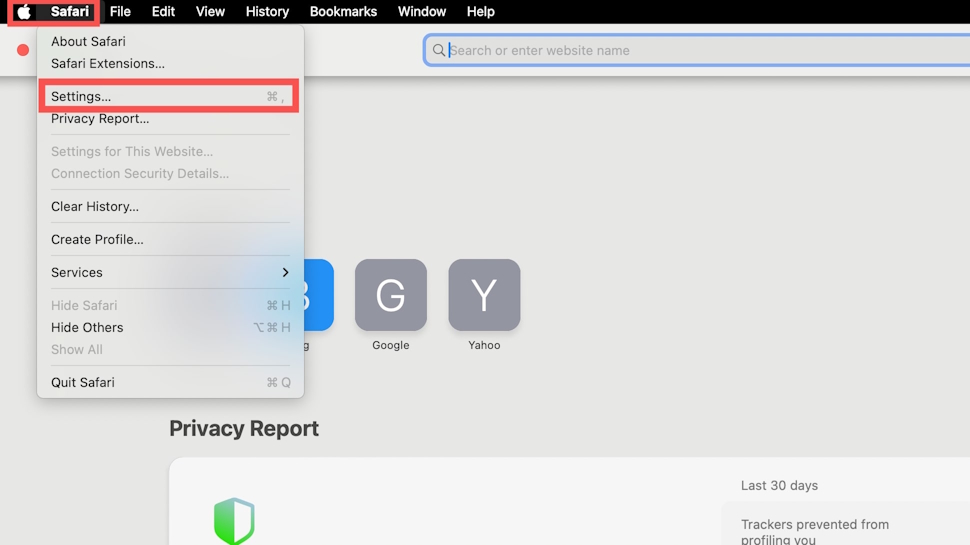Focus the Search or enter website name field
The width and height of the screenshot is (970, 545).
[697, 50]
